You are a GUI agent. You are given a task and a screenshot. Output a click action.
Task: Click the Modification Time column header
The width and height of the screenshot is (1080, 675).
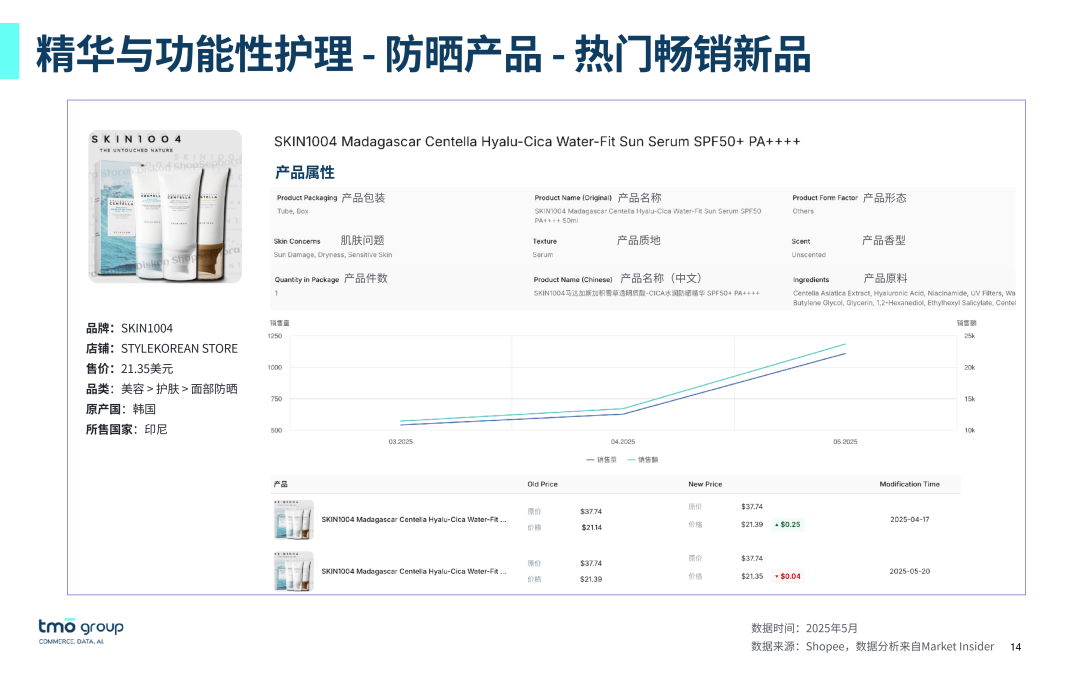[x=909, y=484]
